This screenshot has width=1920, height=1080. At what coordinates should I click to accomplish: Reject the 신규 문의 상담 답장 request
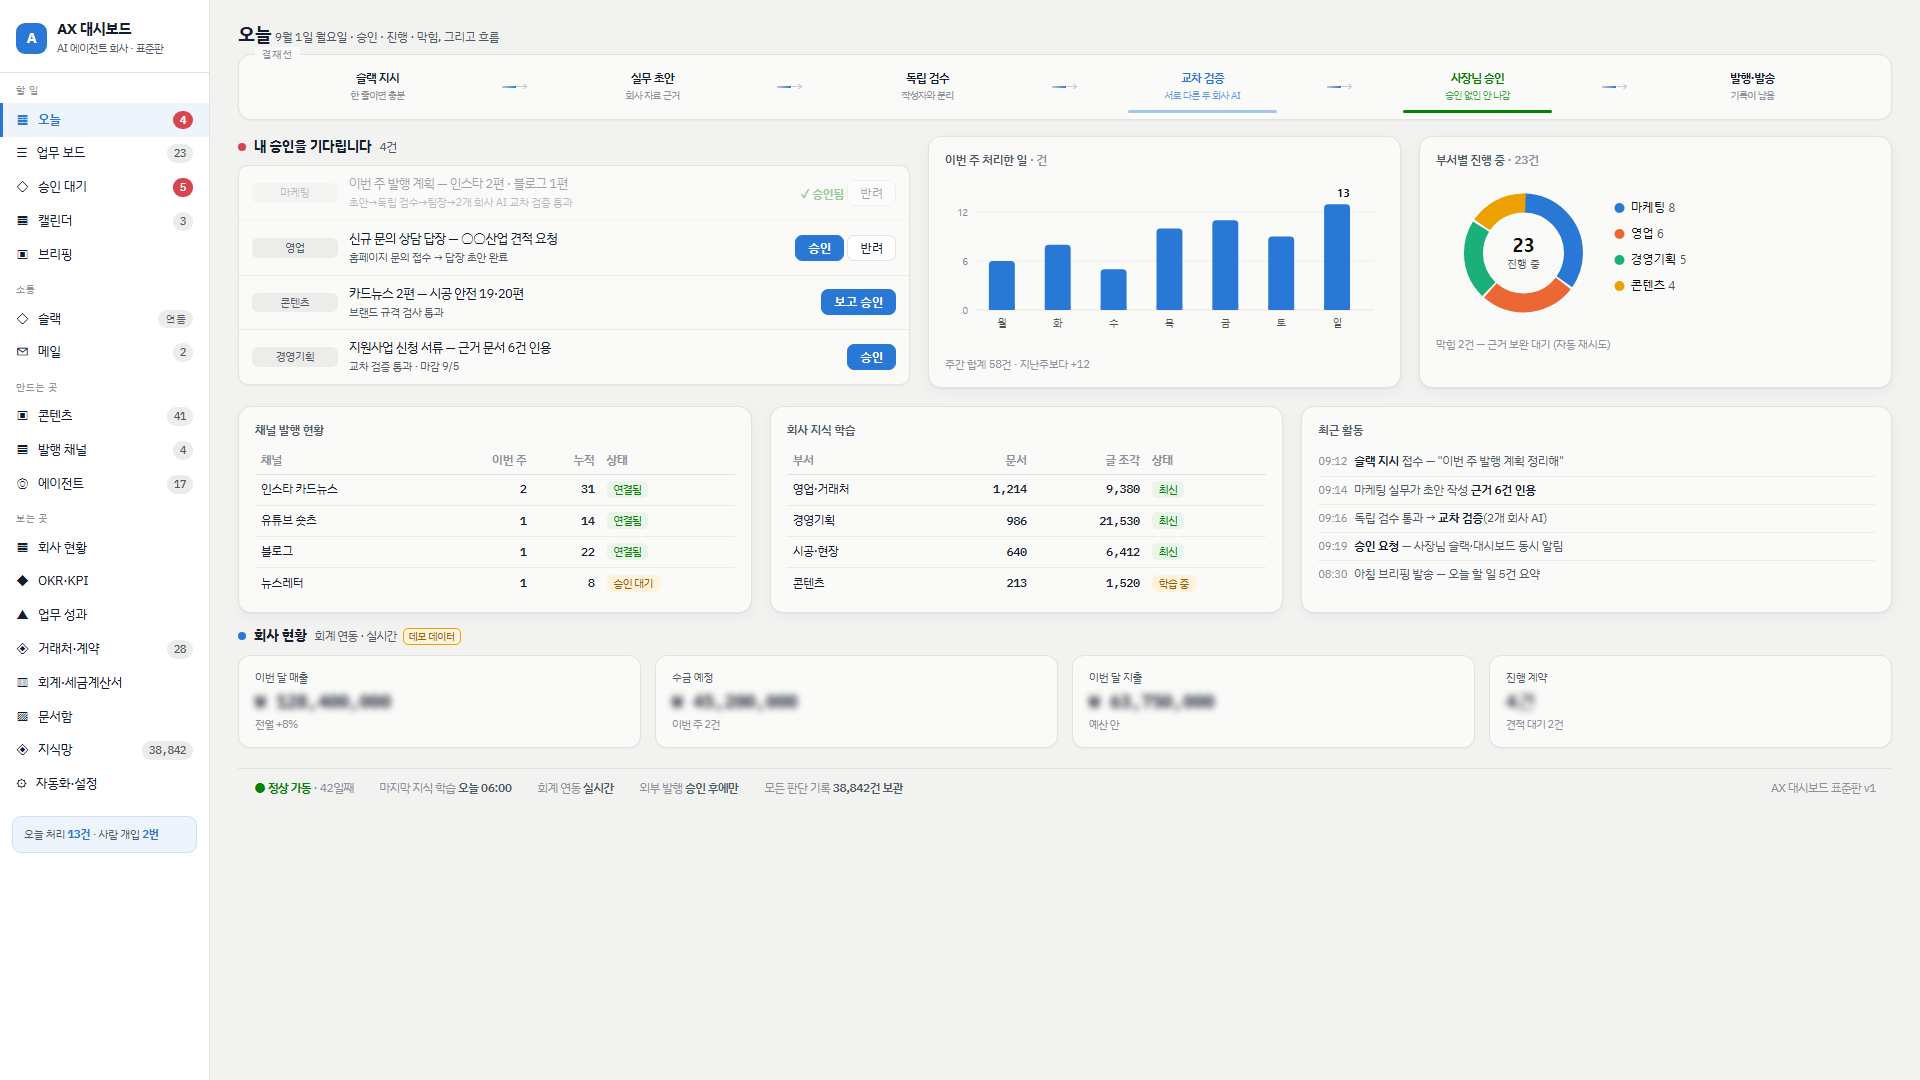pyautogui.click(x=871, y=248)
